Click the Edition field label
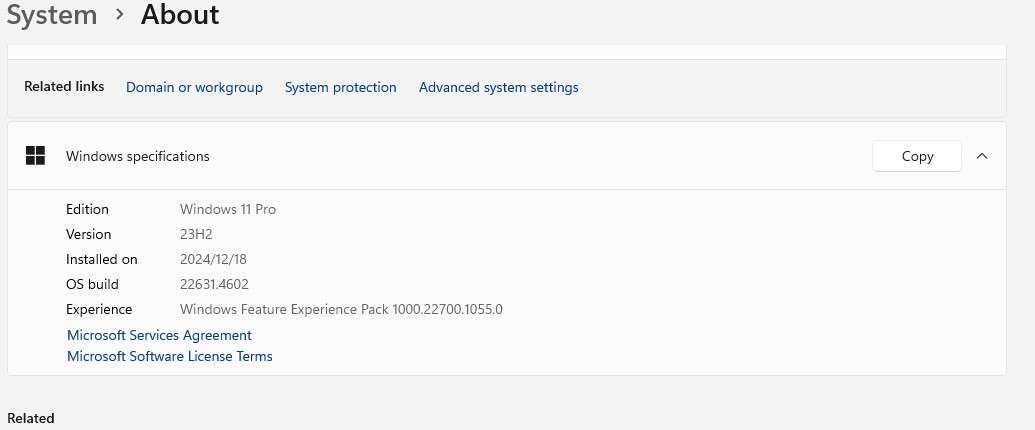Viewport: 1035px width, 430px height. [87, 210]
